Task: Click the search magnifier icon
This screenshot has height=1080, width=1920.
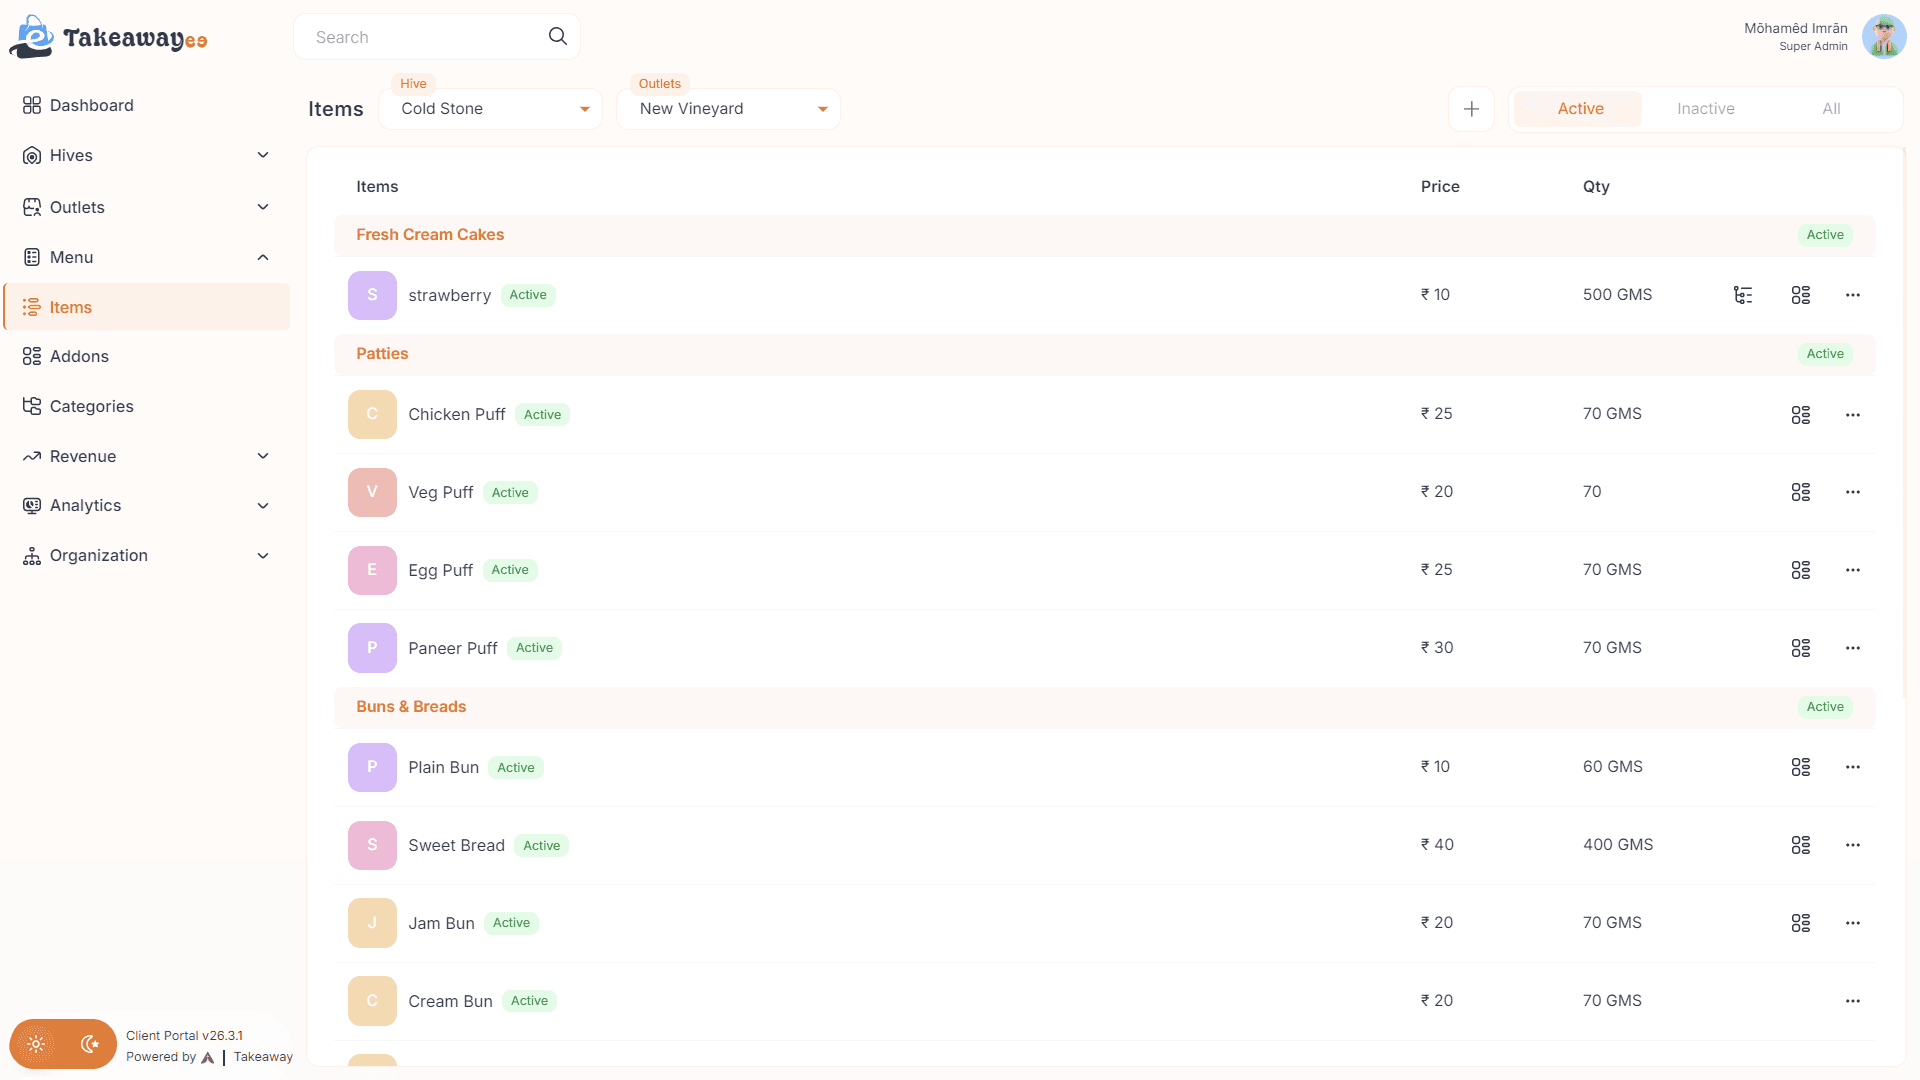Action: 558,36
